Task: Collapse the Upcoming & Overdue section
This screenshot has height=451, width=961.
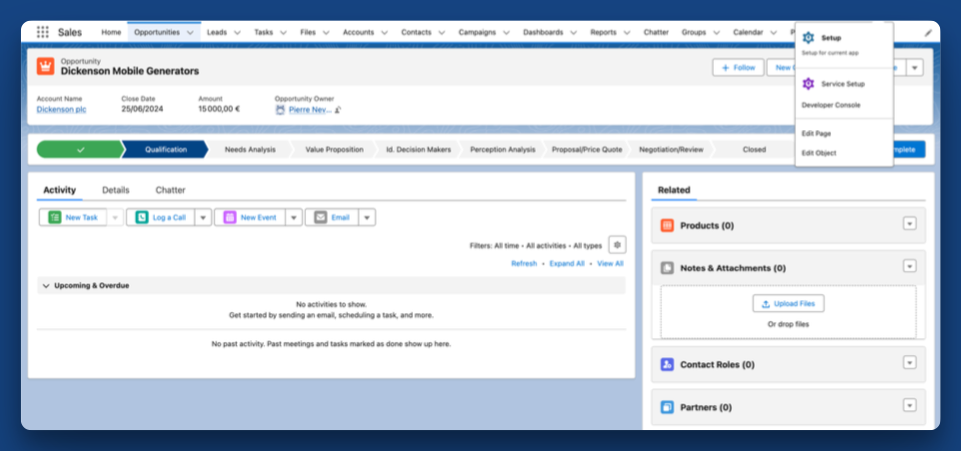Action: coord(46,286)
